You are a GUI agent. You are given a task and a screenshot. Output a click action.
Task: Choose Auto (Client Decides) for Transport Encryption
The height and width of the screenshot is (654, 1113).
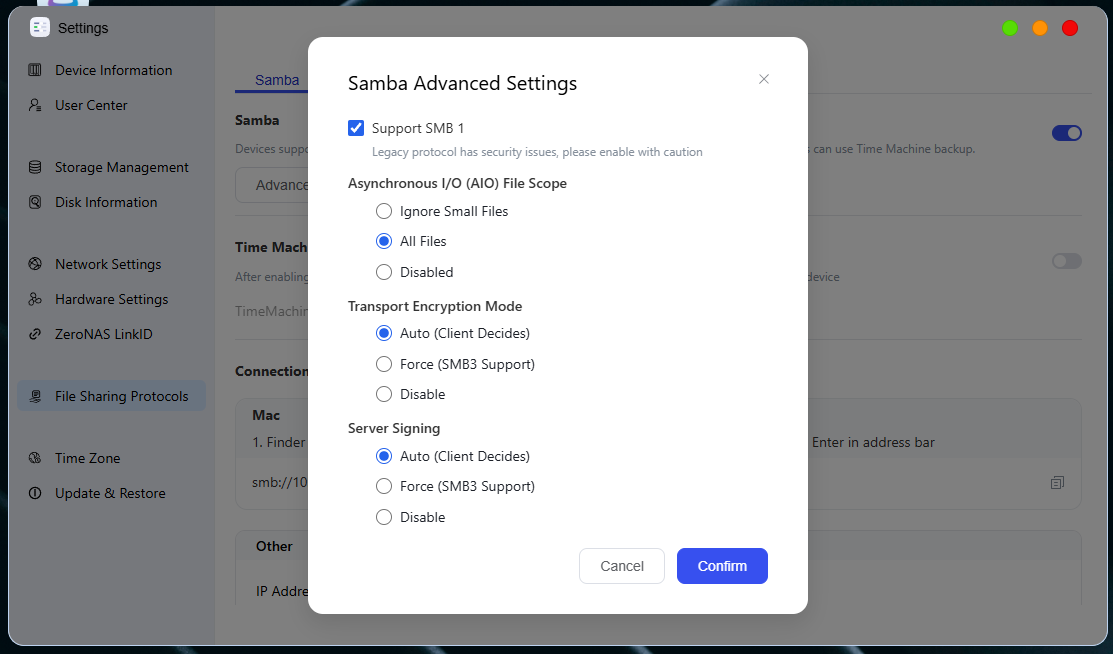[x=384, y=333]
